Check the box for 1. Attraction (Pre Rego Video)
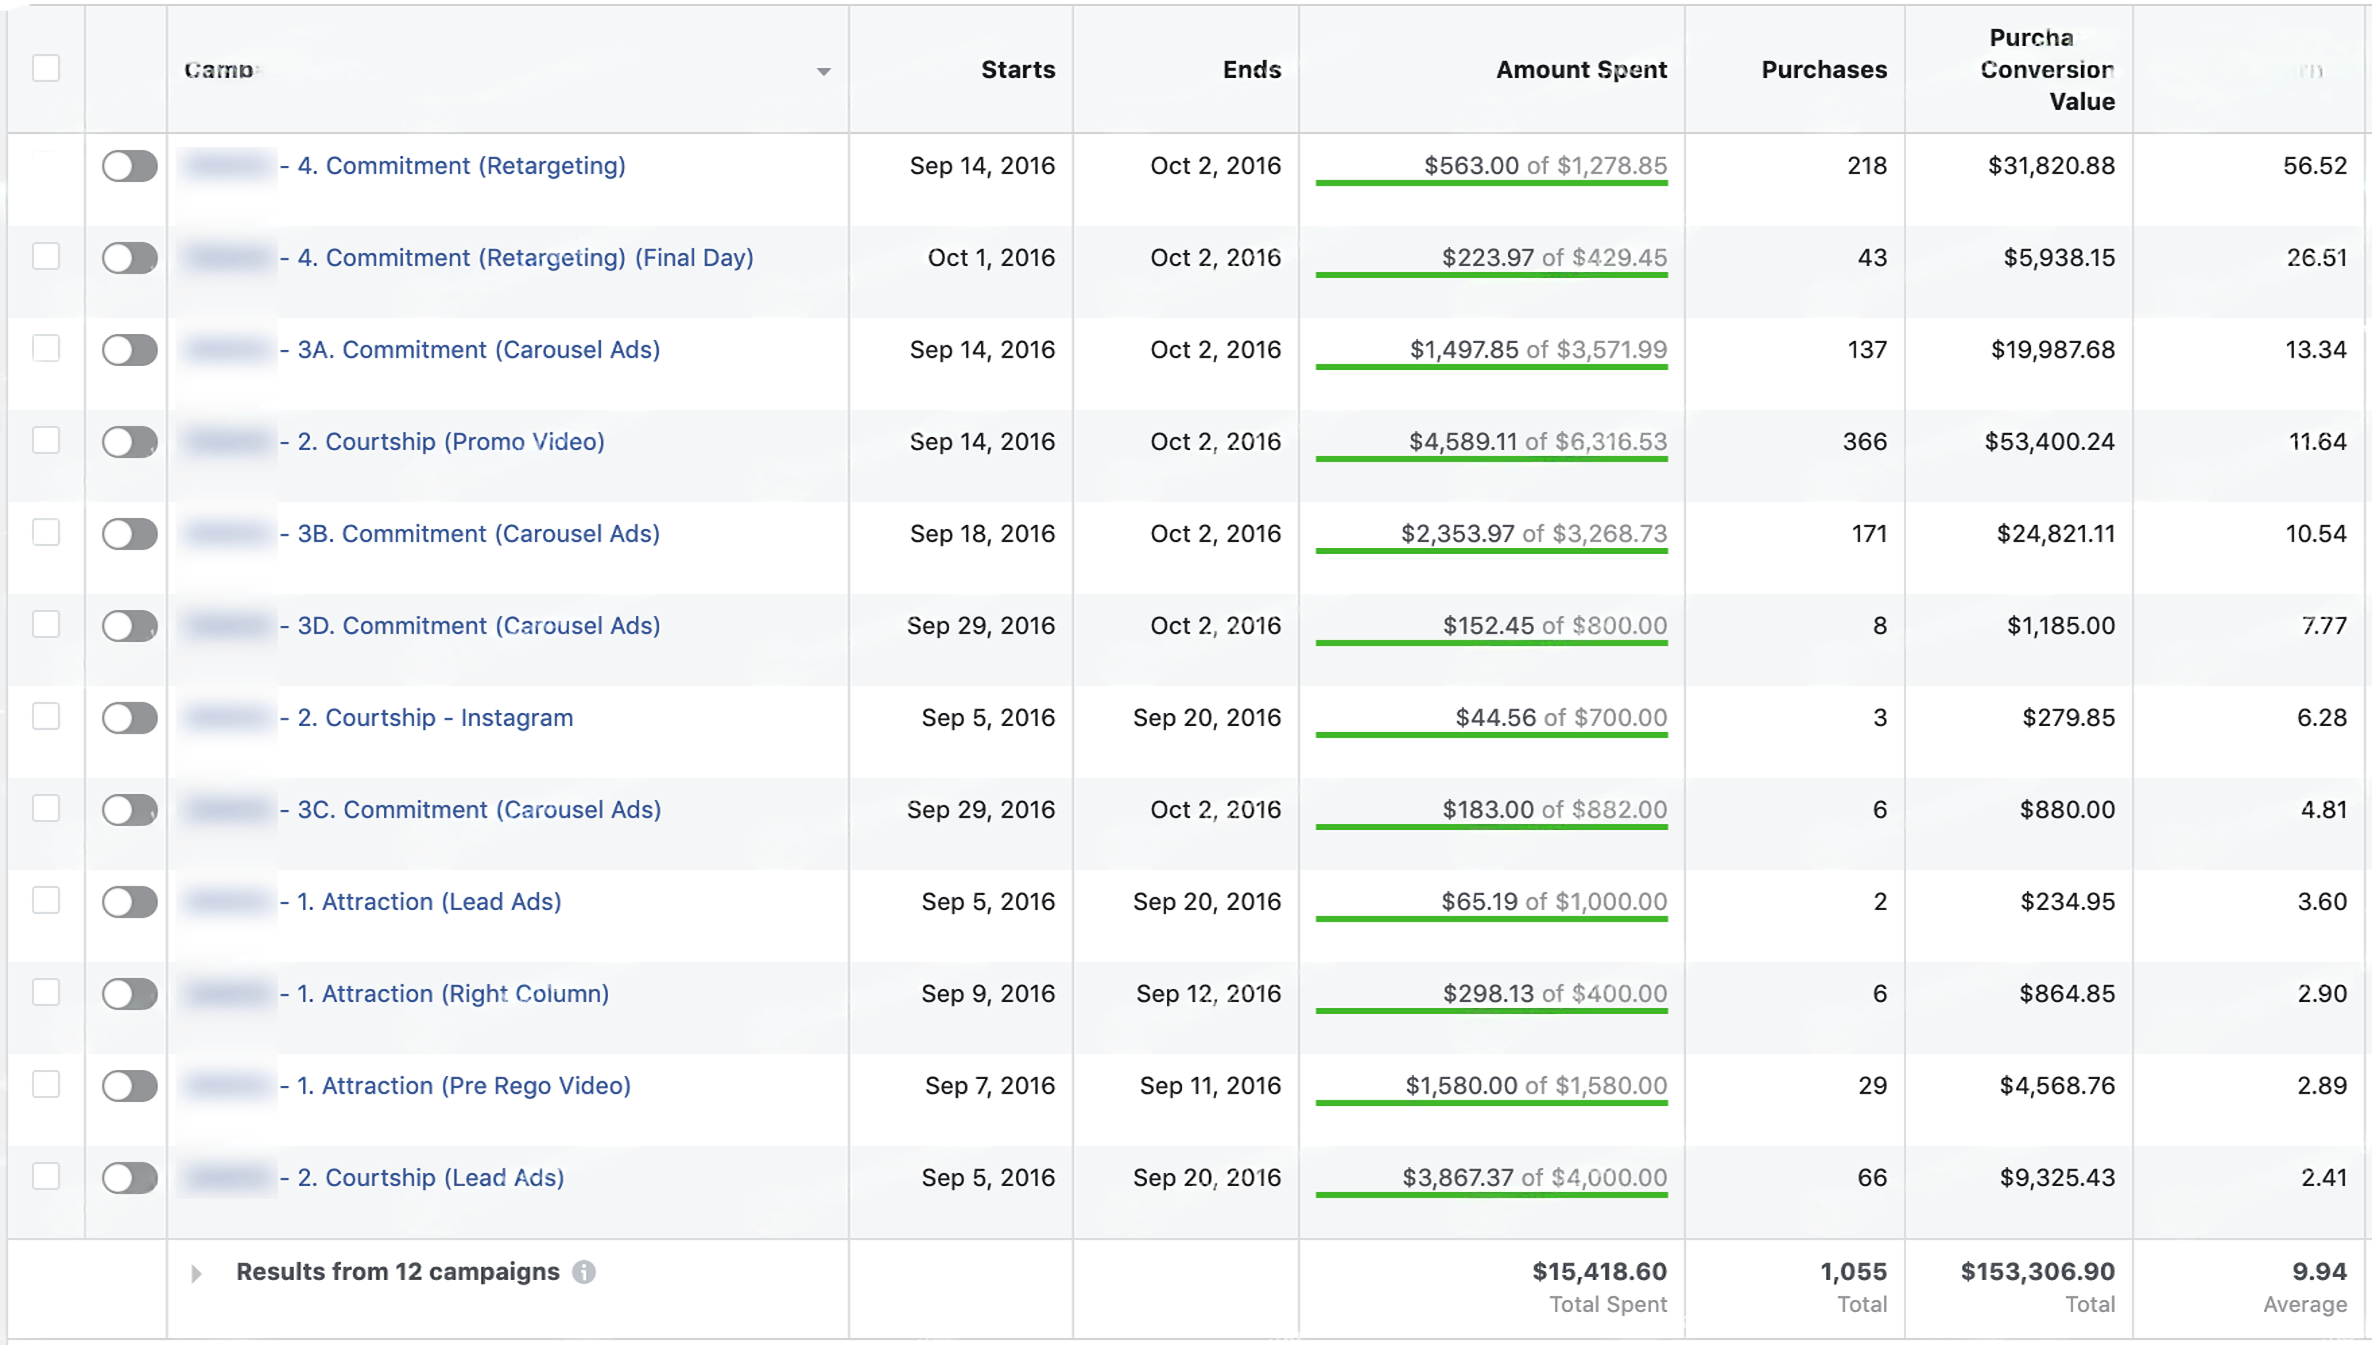 46,1085
